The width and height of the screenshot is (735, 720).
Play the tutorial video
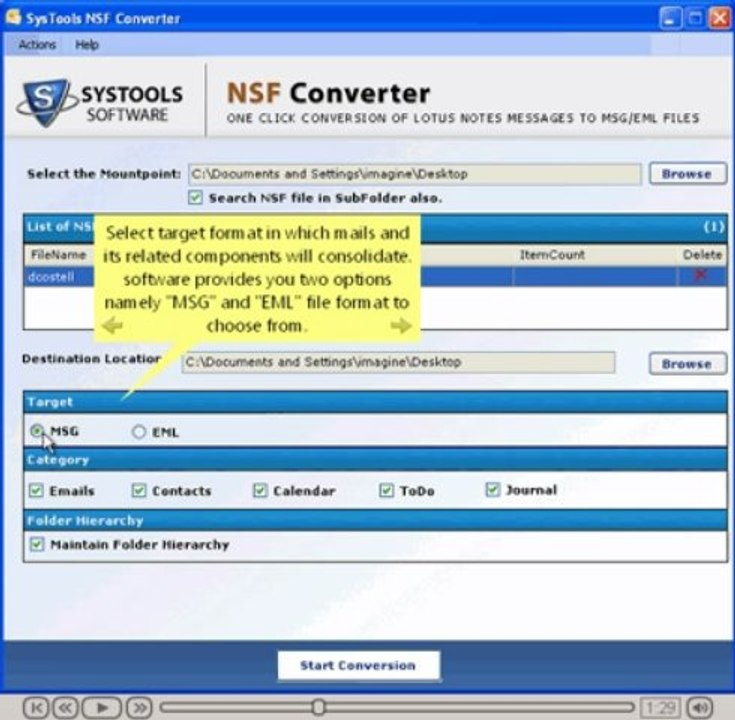102,707
